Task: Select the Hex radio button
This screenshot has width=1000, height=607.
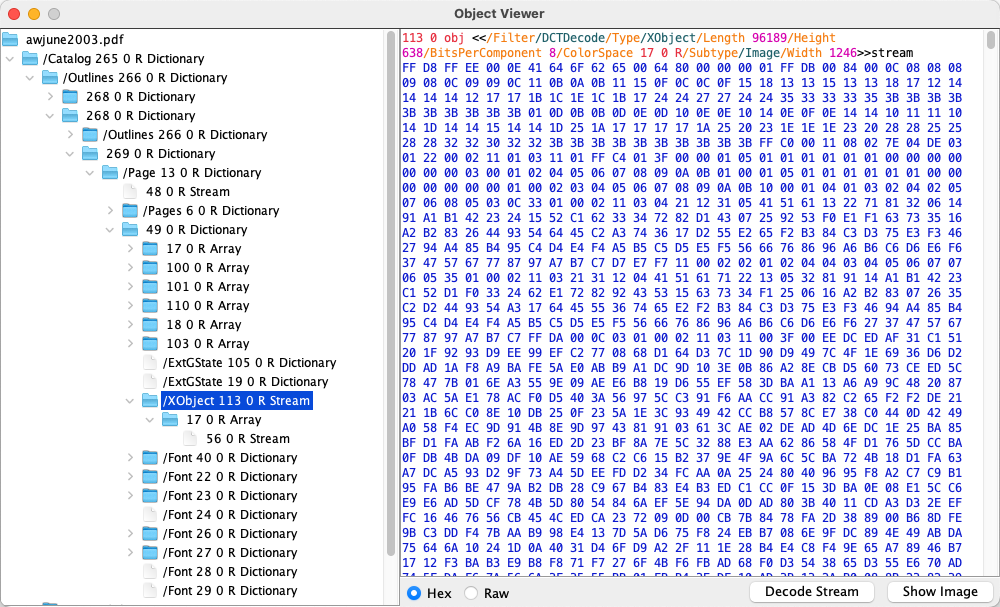Action: coord(414,593)
